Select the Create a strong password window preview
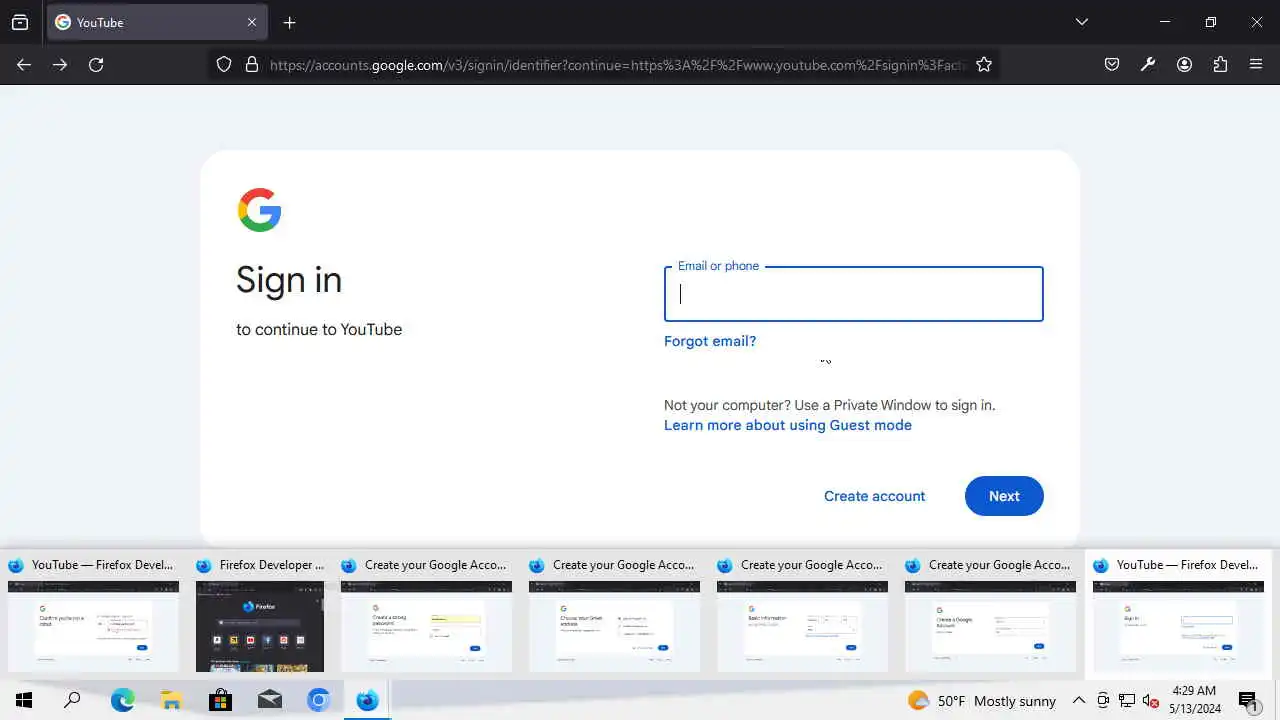Image resolution: width=1280 pixels, height=720 pixels. [426, 615]
